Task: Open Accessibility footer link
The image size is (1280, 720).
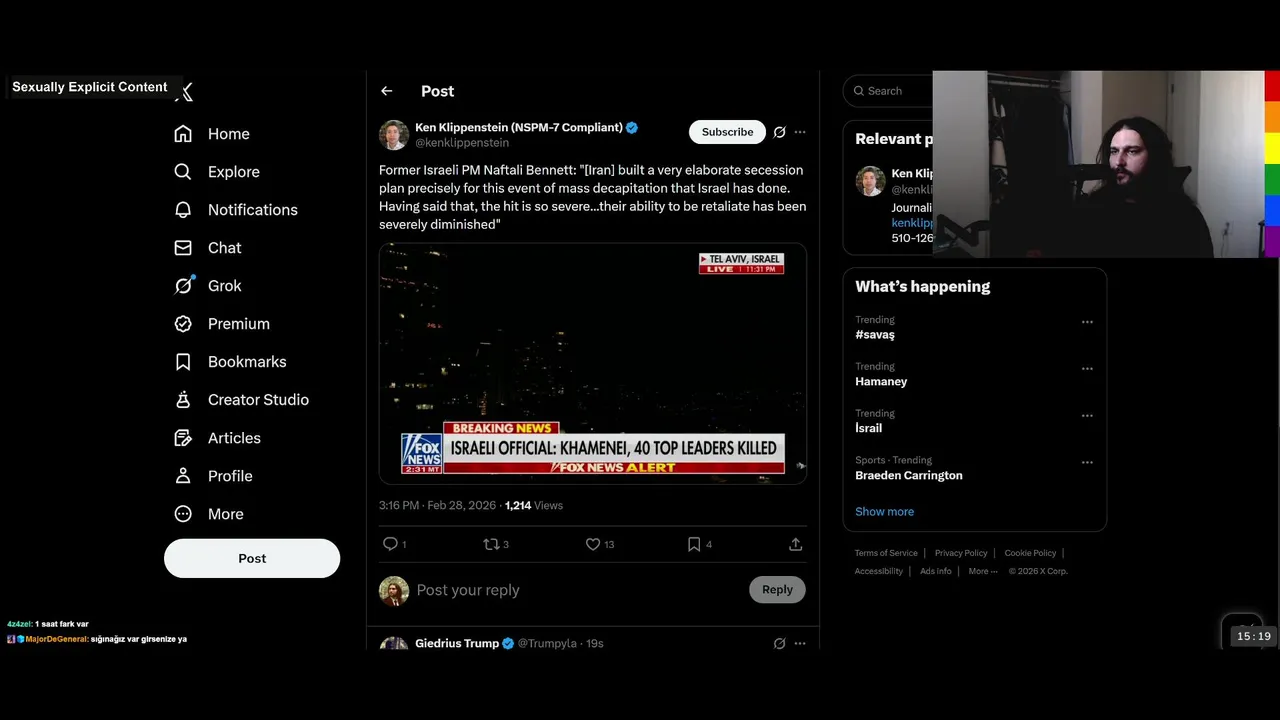Action: click(x=879, y=571)
